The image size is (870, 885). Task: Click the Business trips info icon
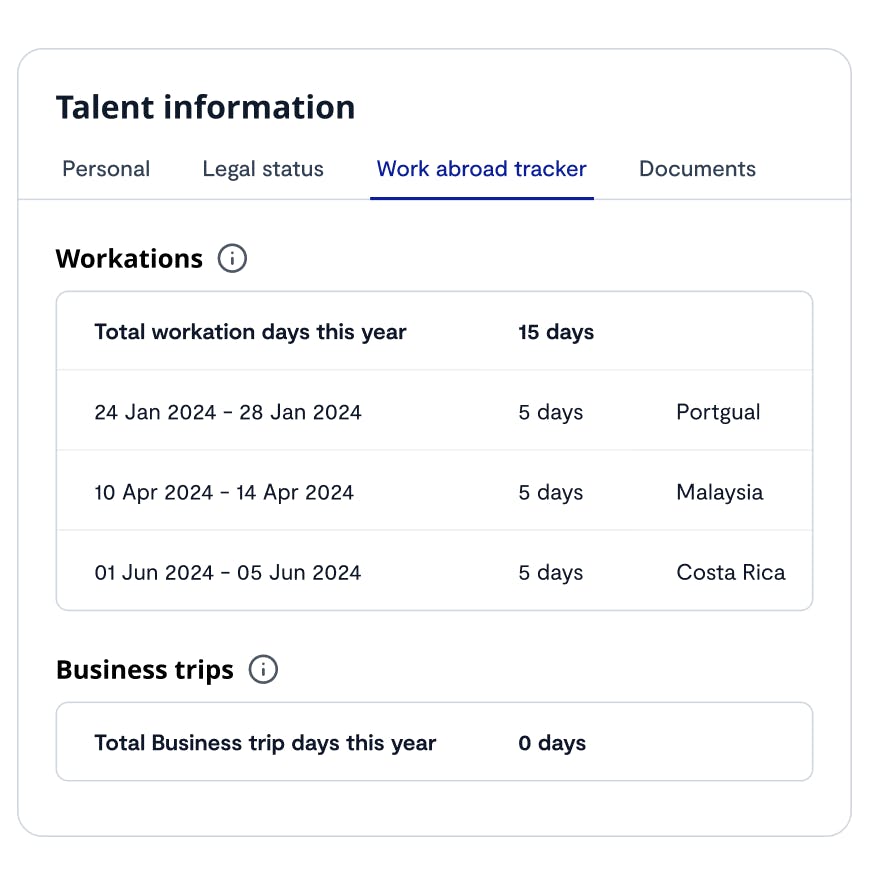263,670
